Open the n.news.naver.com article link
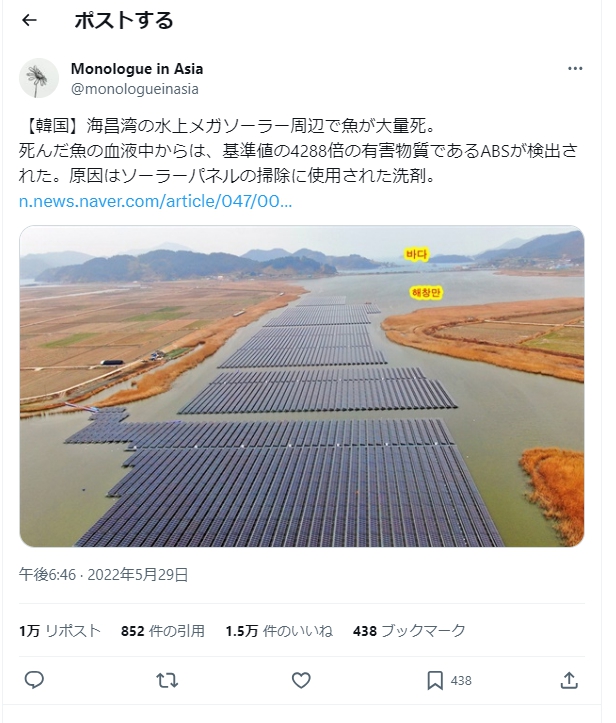This screenshot has height=723, width=616. (x=155, y=200)
